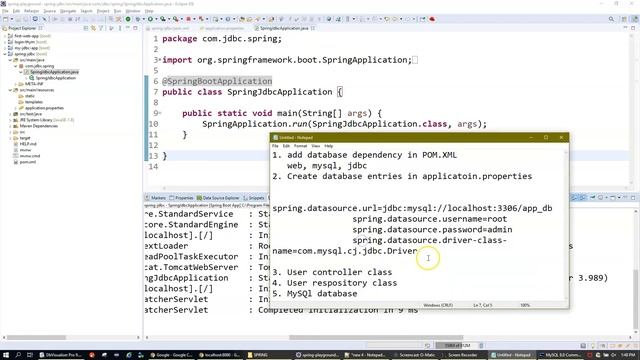Screen dimensions: 640x360
Task: Switch to the SpringJdbcApplication.java editor tab
Action: [x=284, y=28]
